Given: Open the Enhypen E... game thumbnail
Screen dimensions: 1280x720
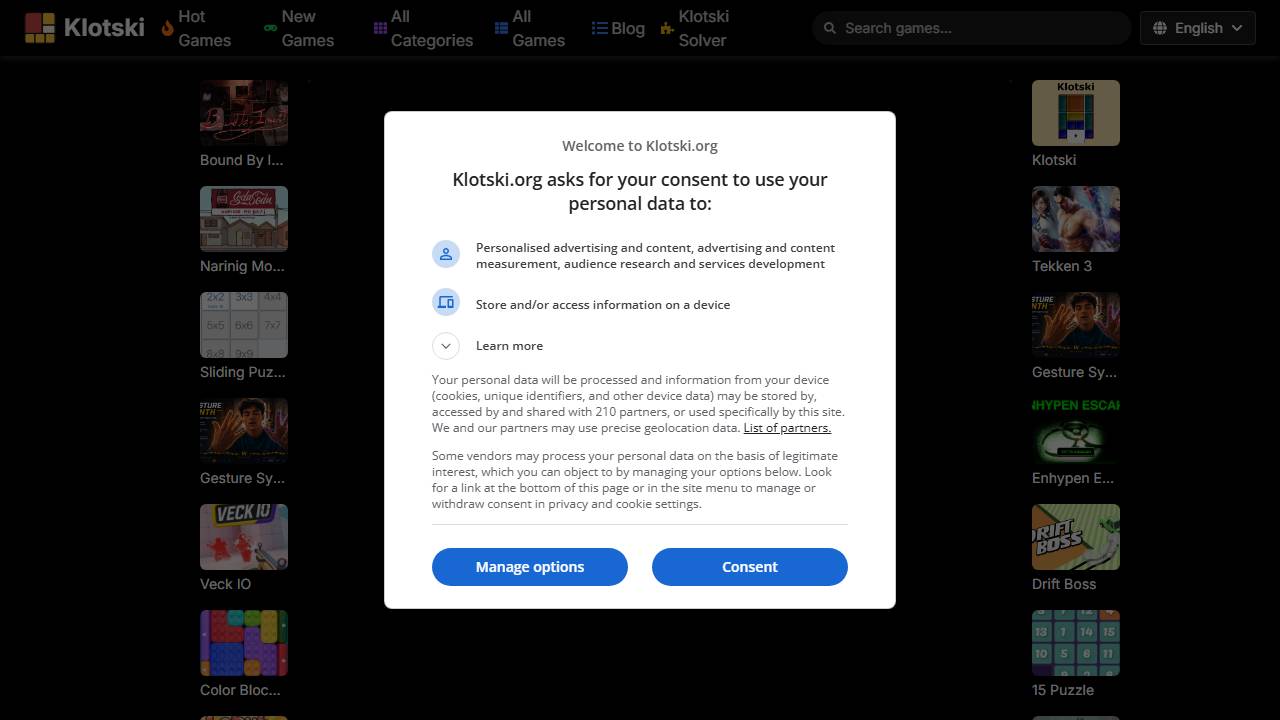Looking at the screenshot, I should point(1076,431).
